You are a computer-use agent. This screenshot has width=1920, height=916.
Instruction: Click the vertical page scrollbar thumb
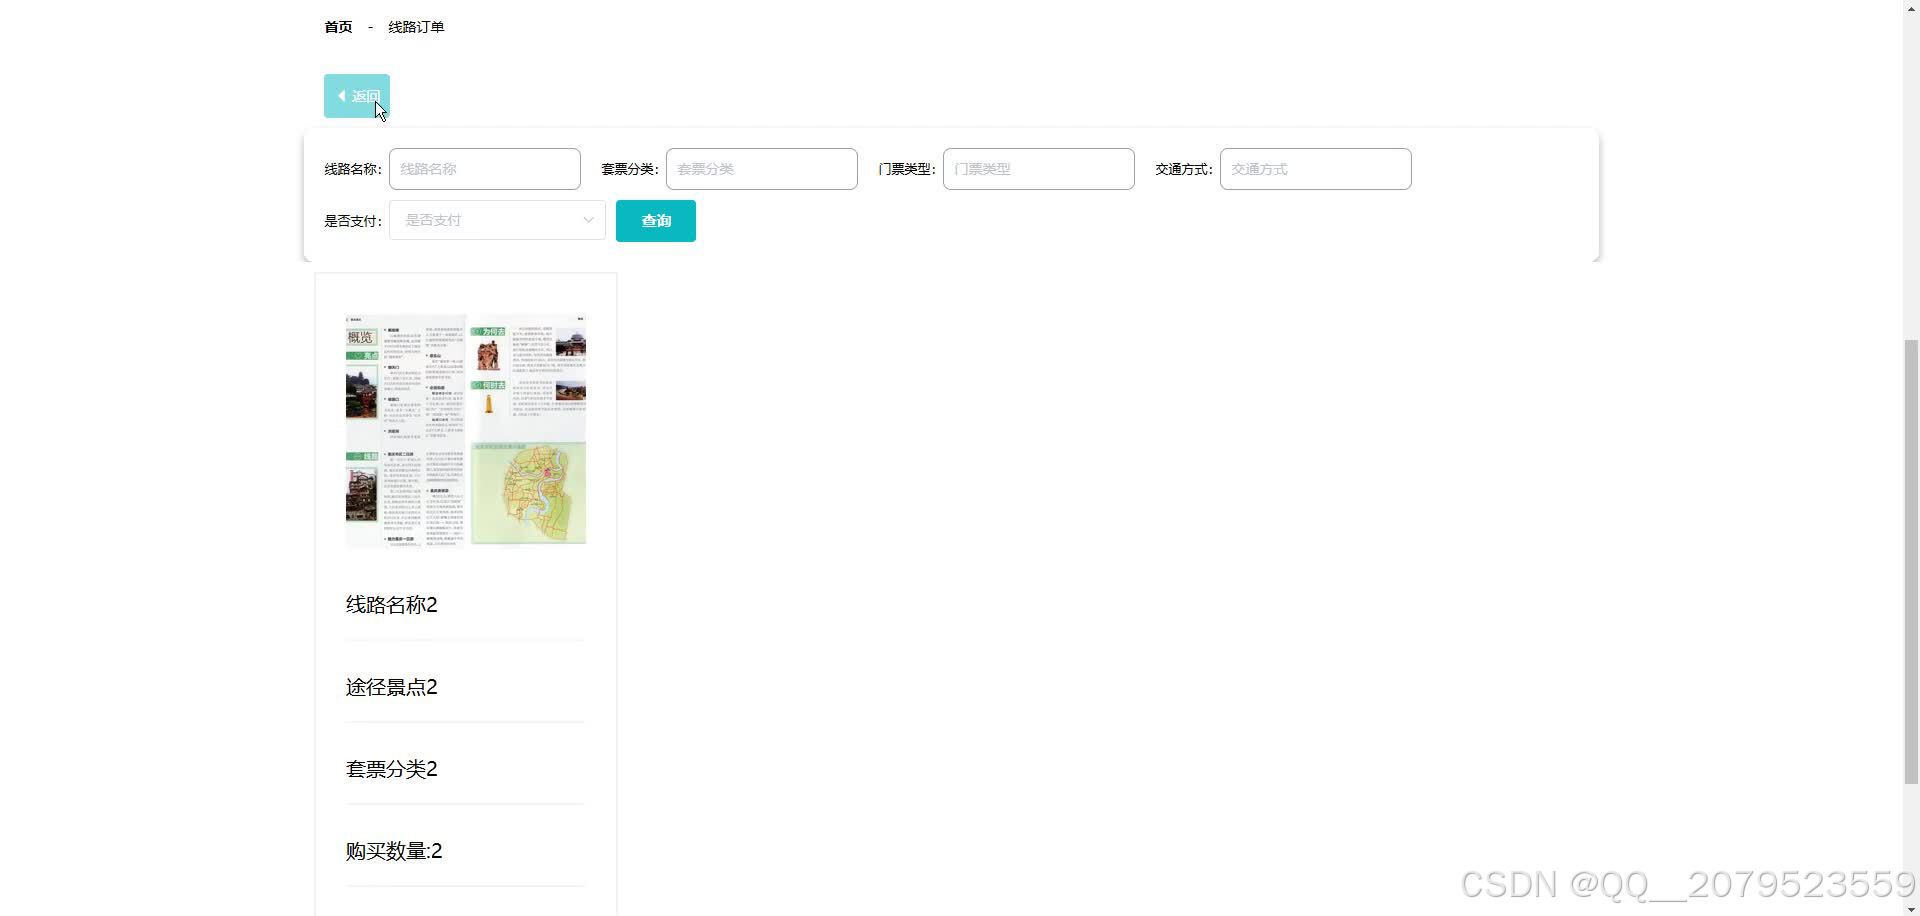pos(1911,562)
